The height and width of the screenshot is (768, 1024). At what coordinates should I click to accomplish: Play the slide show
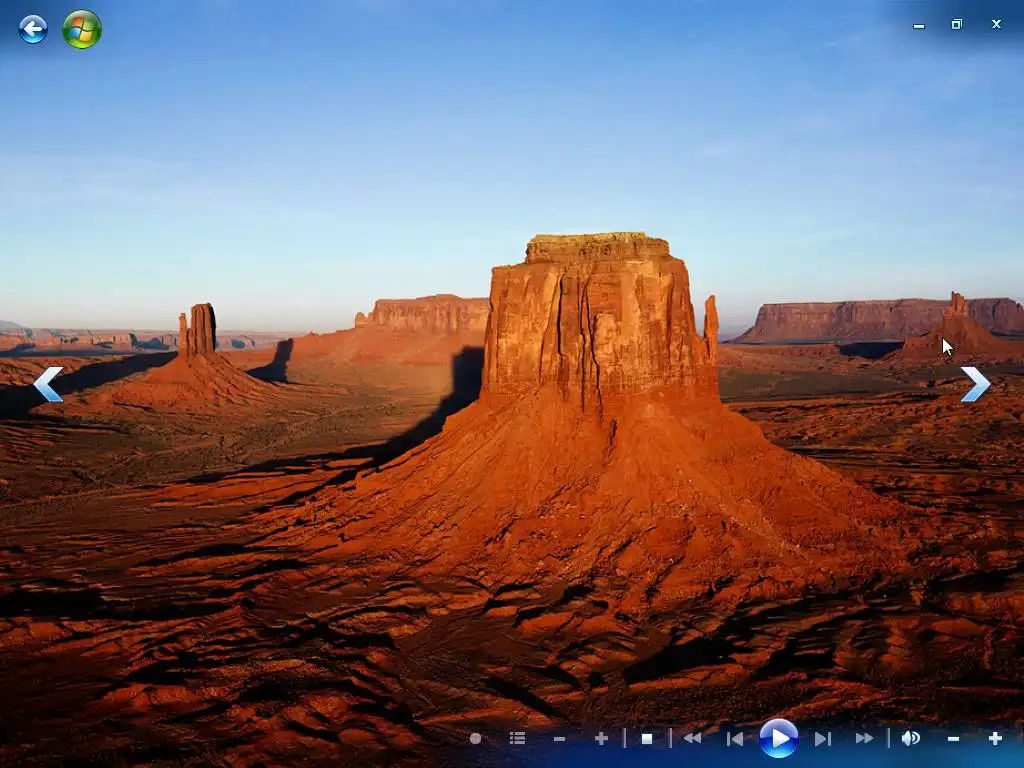(x=778, y=739)
